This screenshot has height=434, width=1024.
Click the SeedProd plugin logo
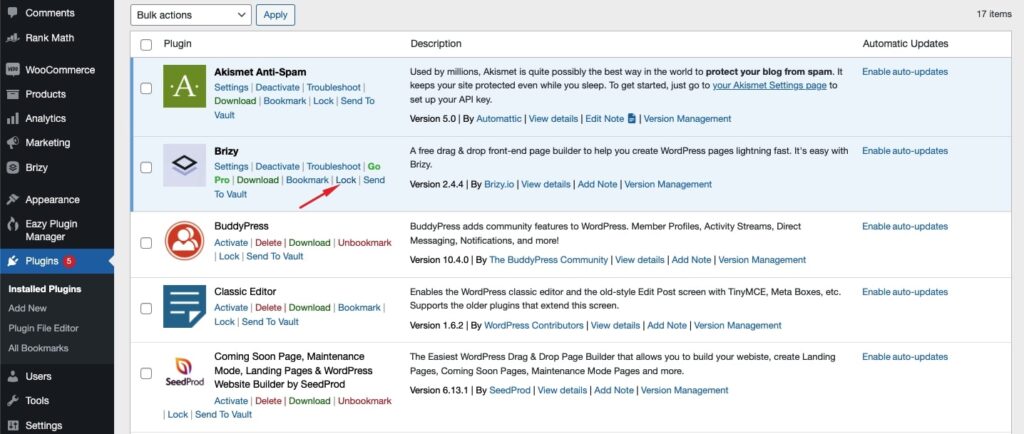click(x=185, y=372)
